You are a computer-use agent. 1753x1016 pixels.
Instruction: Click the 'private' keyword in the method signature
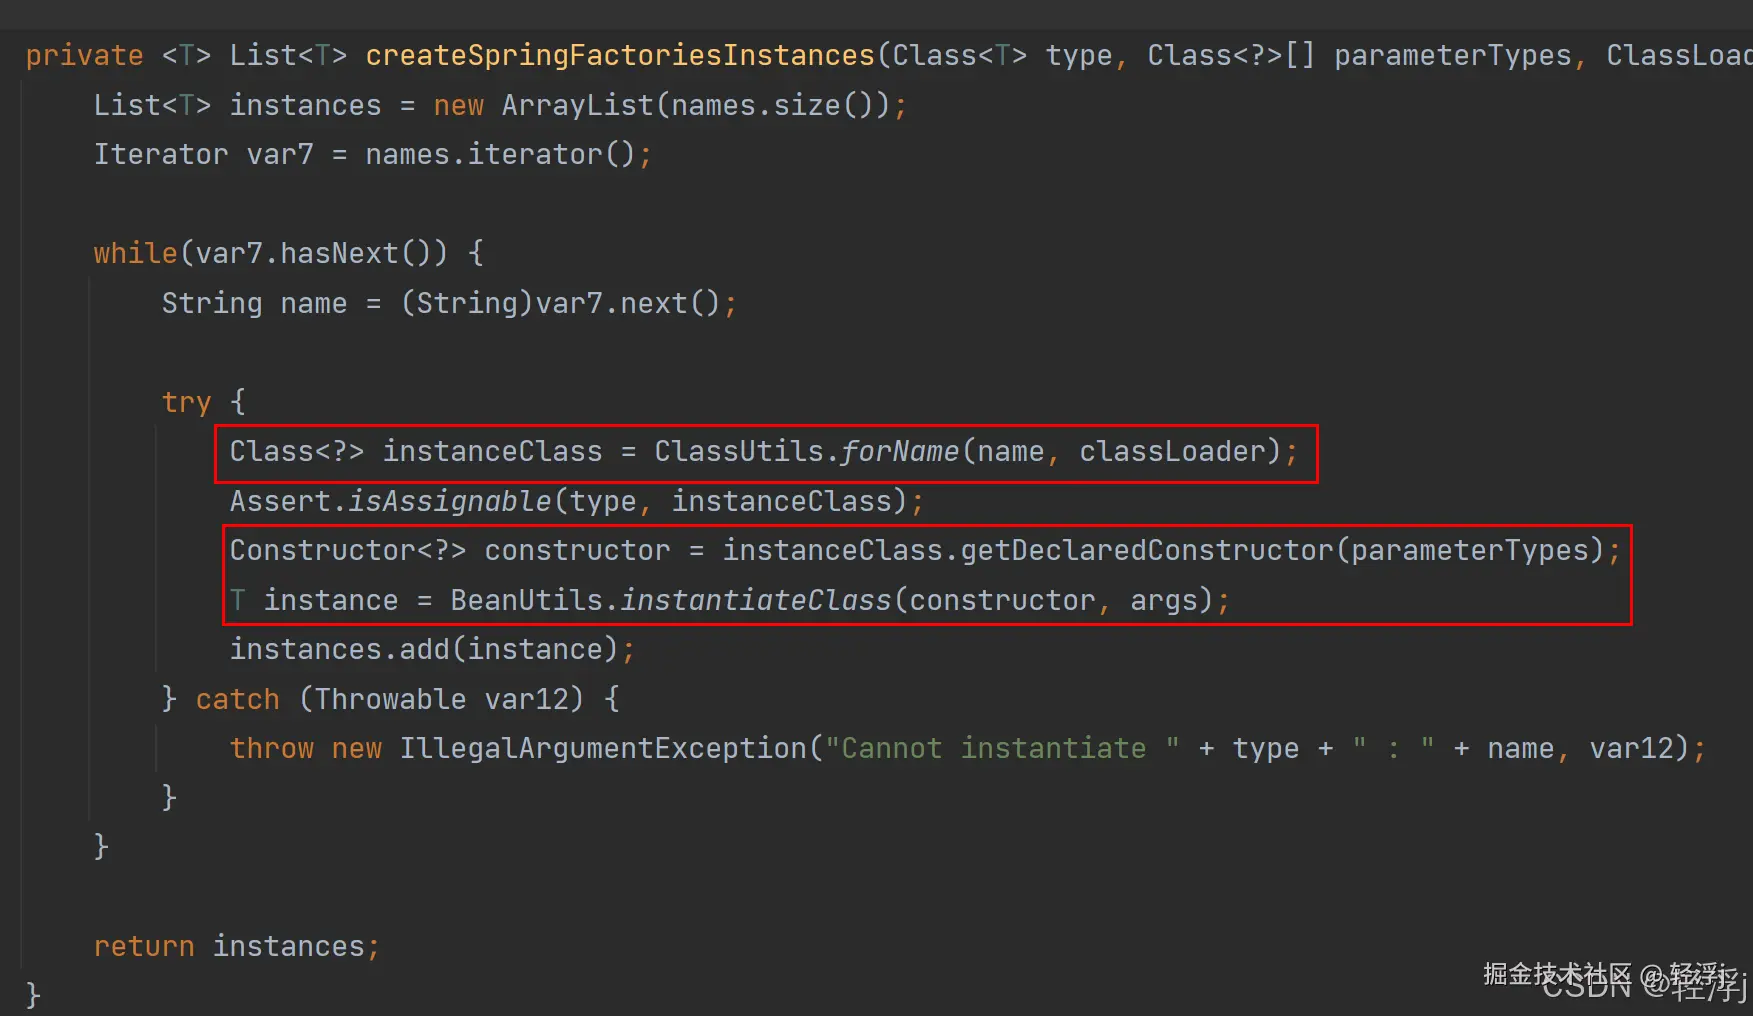(x=85, y=56)
